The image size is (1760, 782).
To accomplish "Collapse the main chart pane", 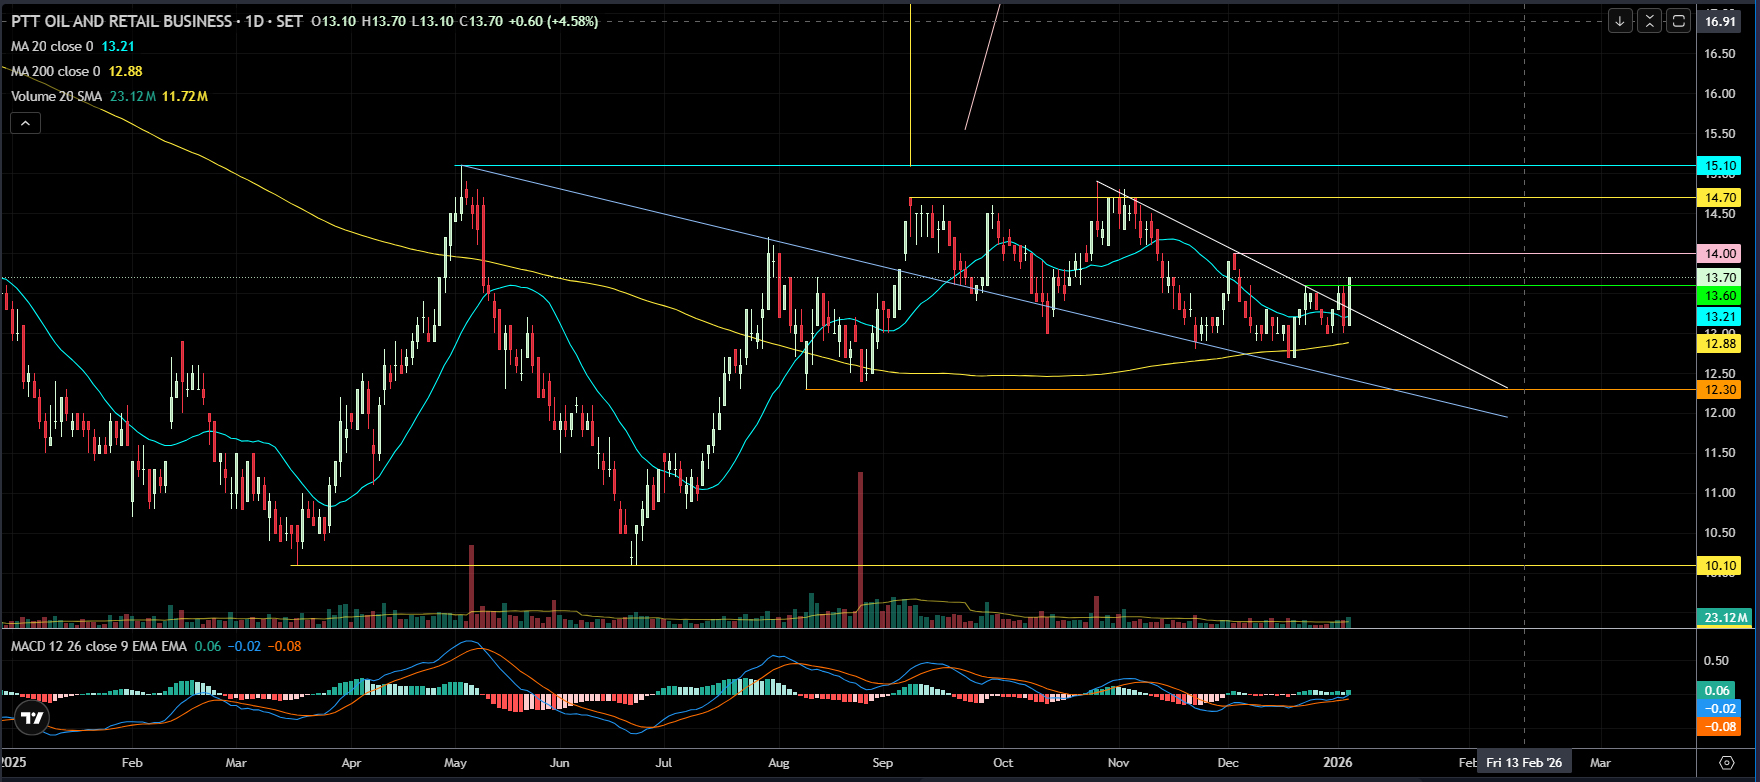I will coord(1650,20).
